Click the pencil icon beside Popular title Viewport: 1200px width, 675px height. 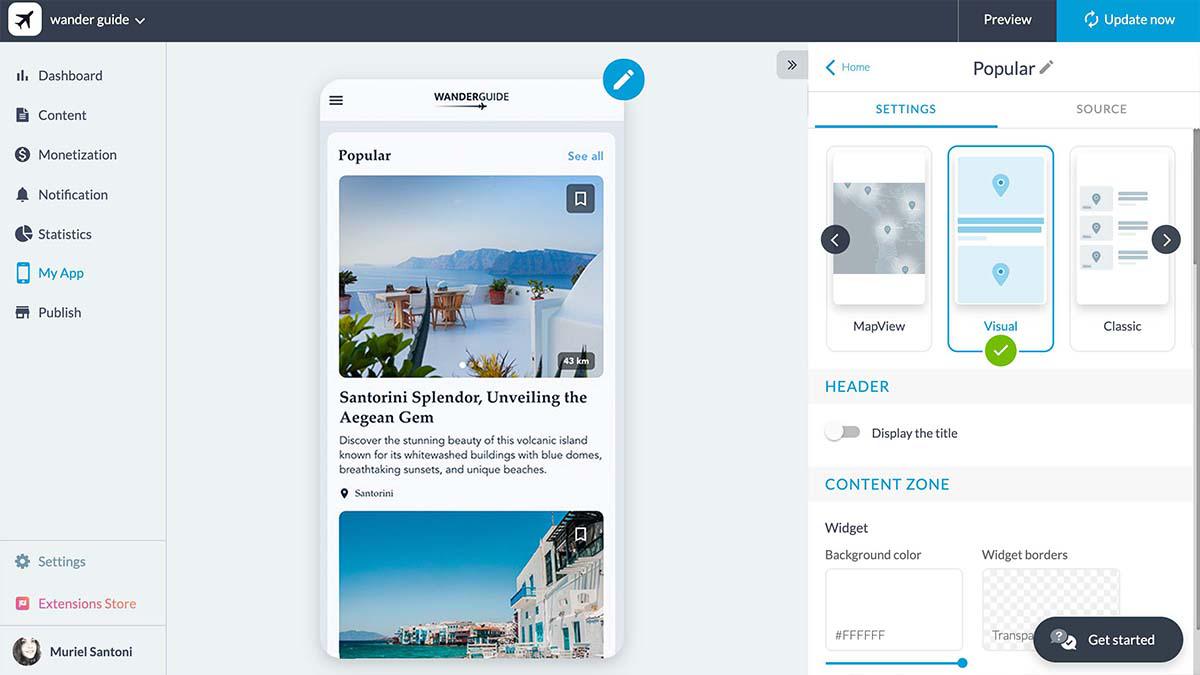point(1046,68)
